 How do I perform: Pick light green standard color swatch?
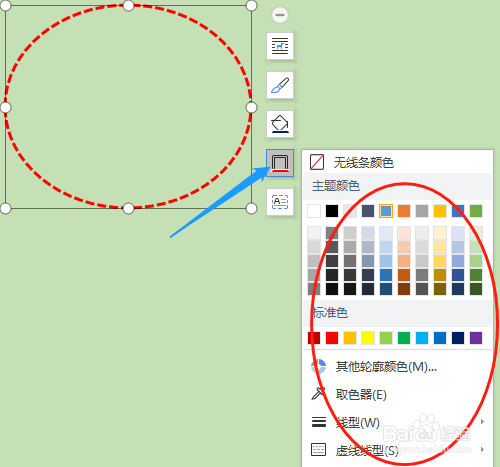(x=386, y=338)
